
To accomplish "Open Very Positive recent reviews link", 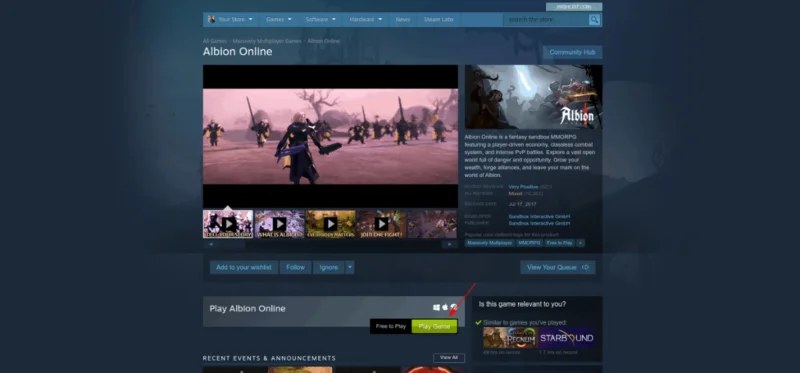I will coord(523,187).
